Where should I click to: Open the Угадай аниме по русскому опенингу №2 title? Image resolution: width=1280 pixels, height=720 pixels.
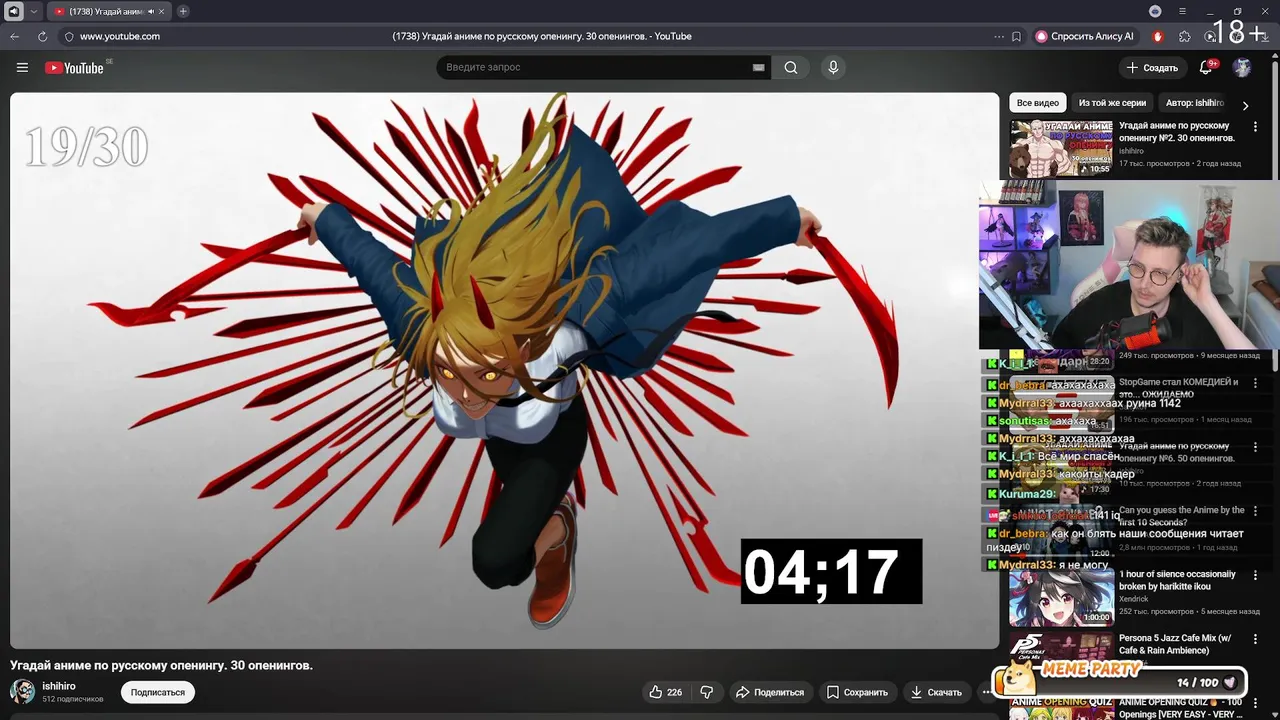(x=1177, y=132)
